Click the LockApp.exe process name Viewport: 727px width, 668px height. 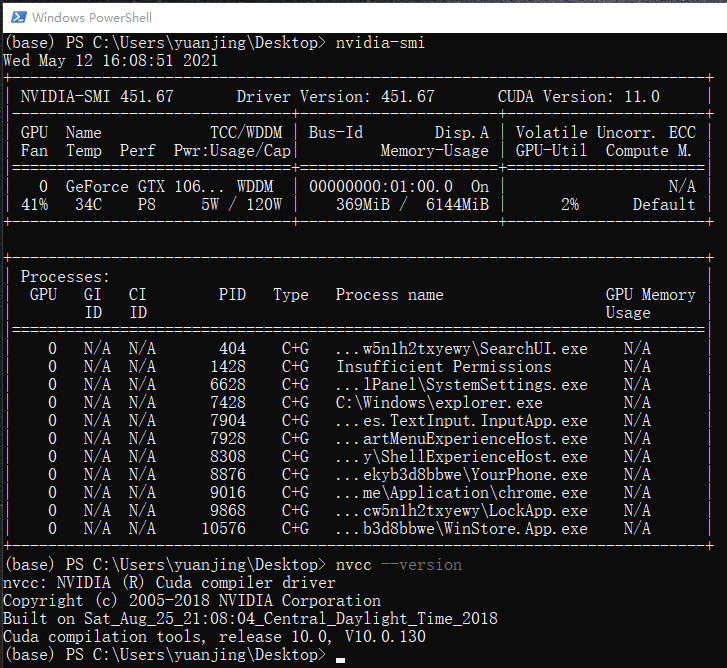coord(462,511)
